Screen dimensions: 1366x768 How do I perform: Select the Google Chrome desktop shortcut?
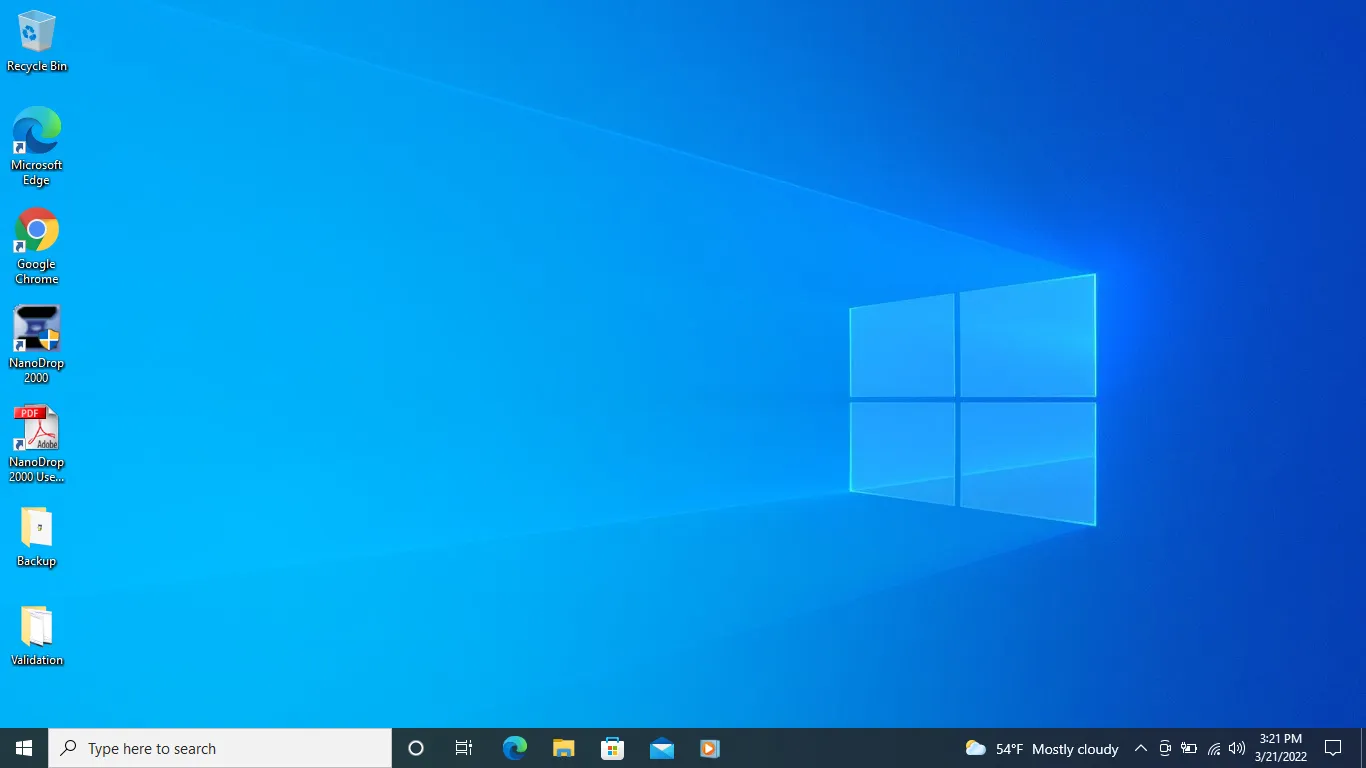37,246
